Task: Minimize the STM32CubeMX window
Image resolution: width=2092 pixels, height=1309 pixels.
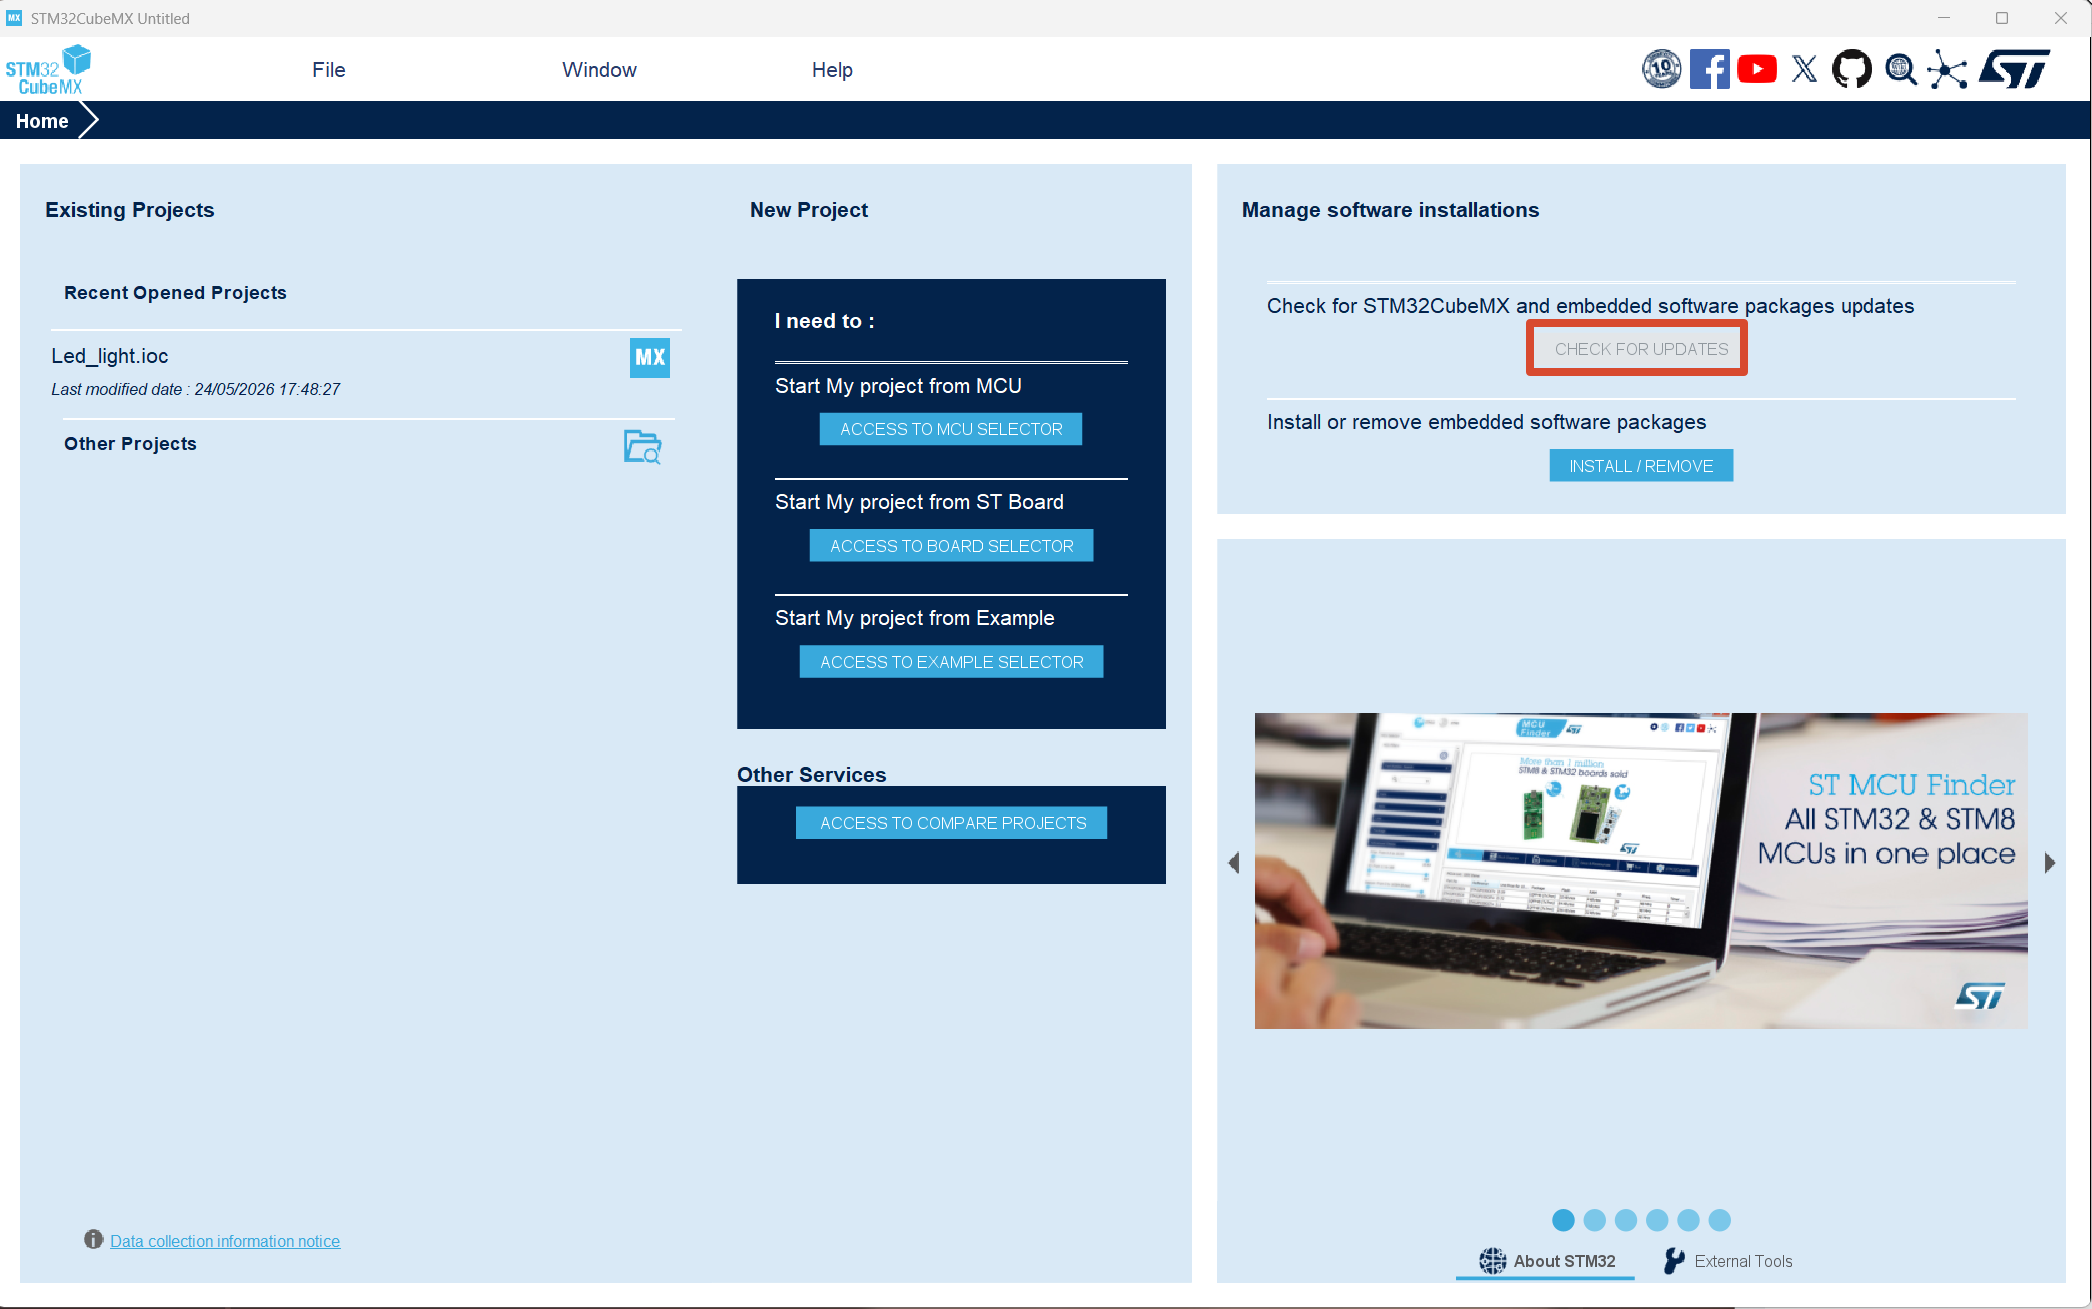Action: pos(1944,18)
